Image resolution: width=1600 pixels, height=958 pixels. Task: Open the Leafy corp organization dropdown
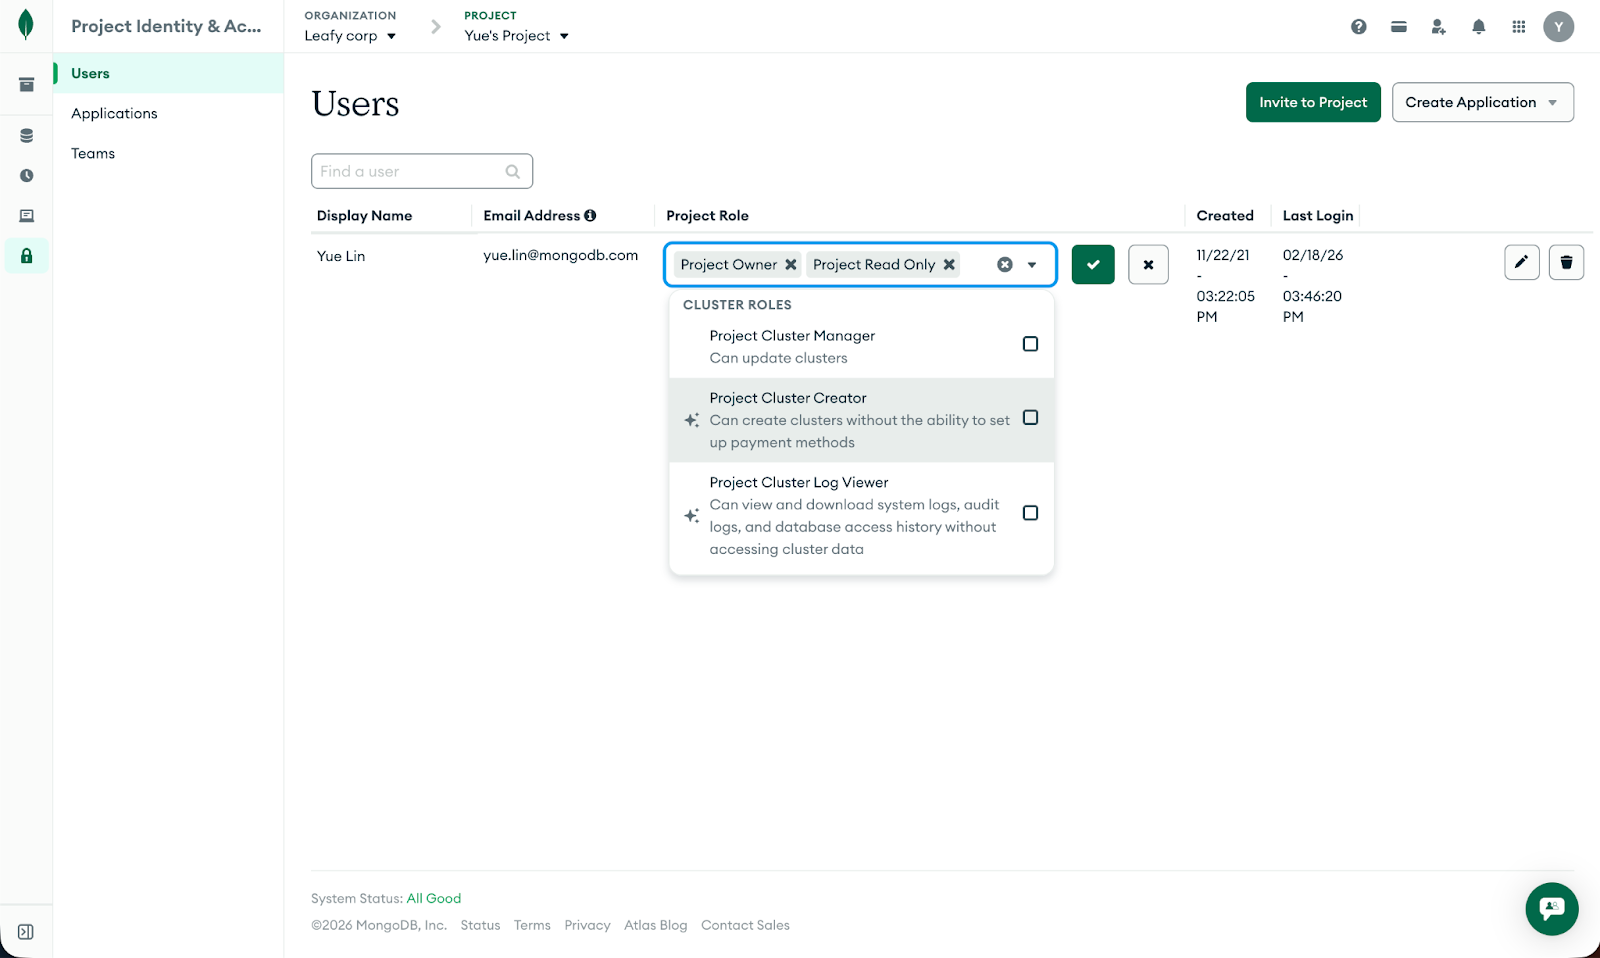[x=350, y=36]
